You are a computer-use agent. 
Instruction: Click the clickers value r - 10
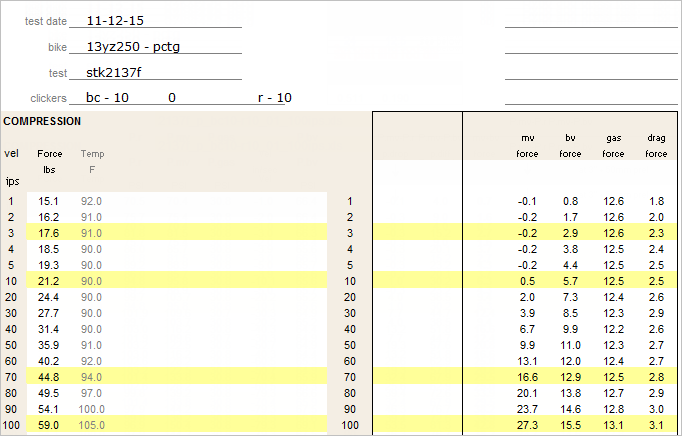[x=275, y=98]
